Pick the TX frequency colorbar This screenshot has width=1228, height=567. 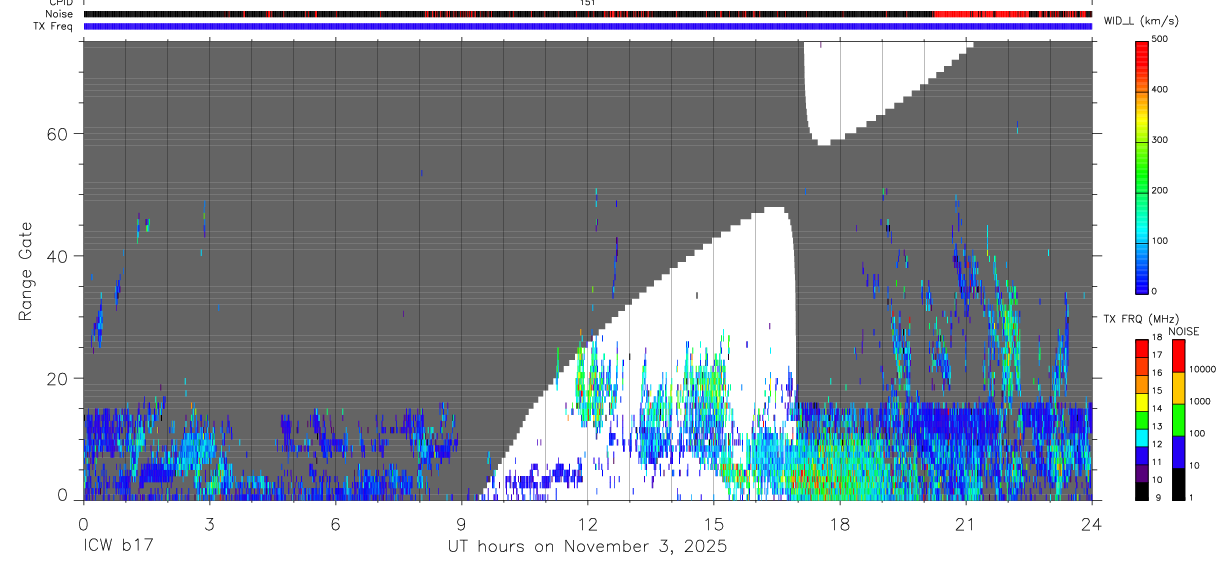tap(1143, 419)
